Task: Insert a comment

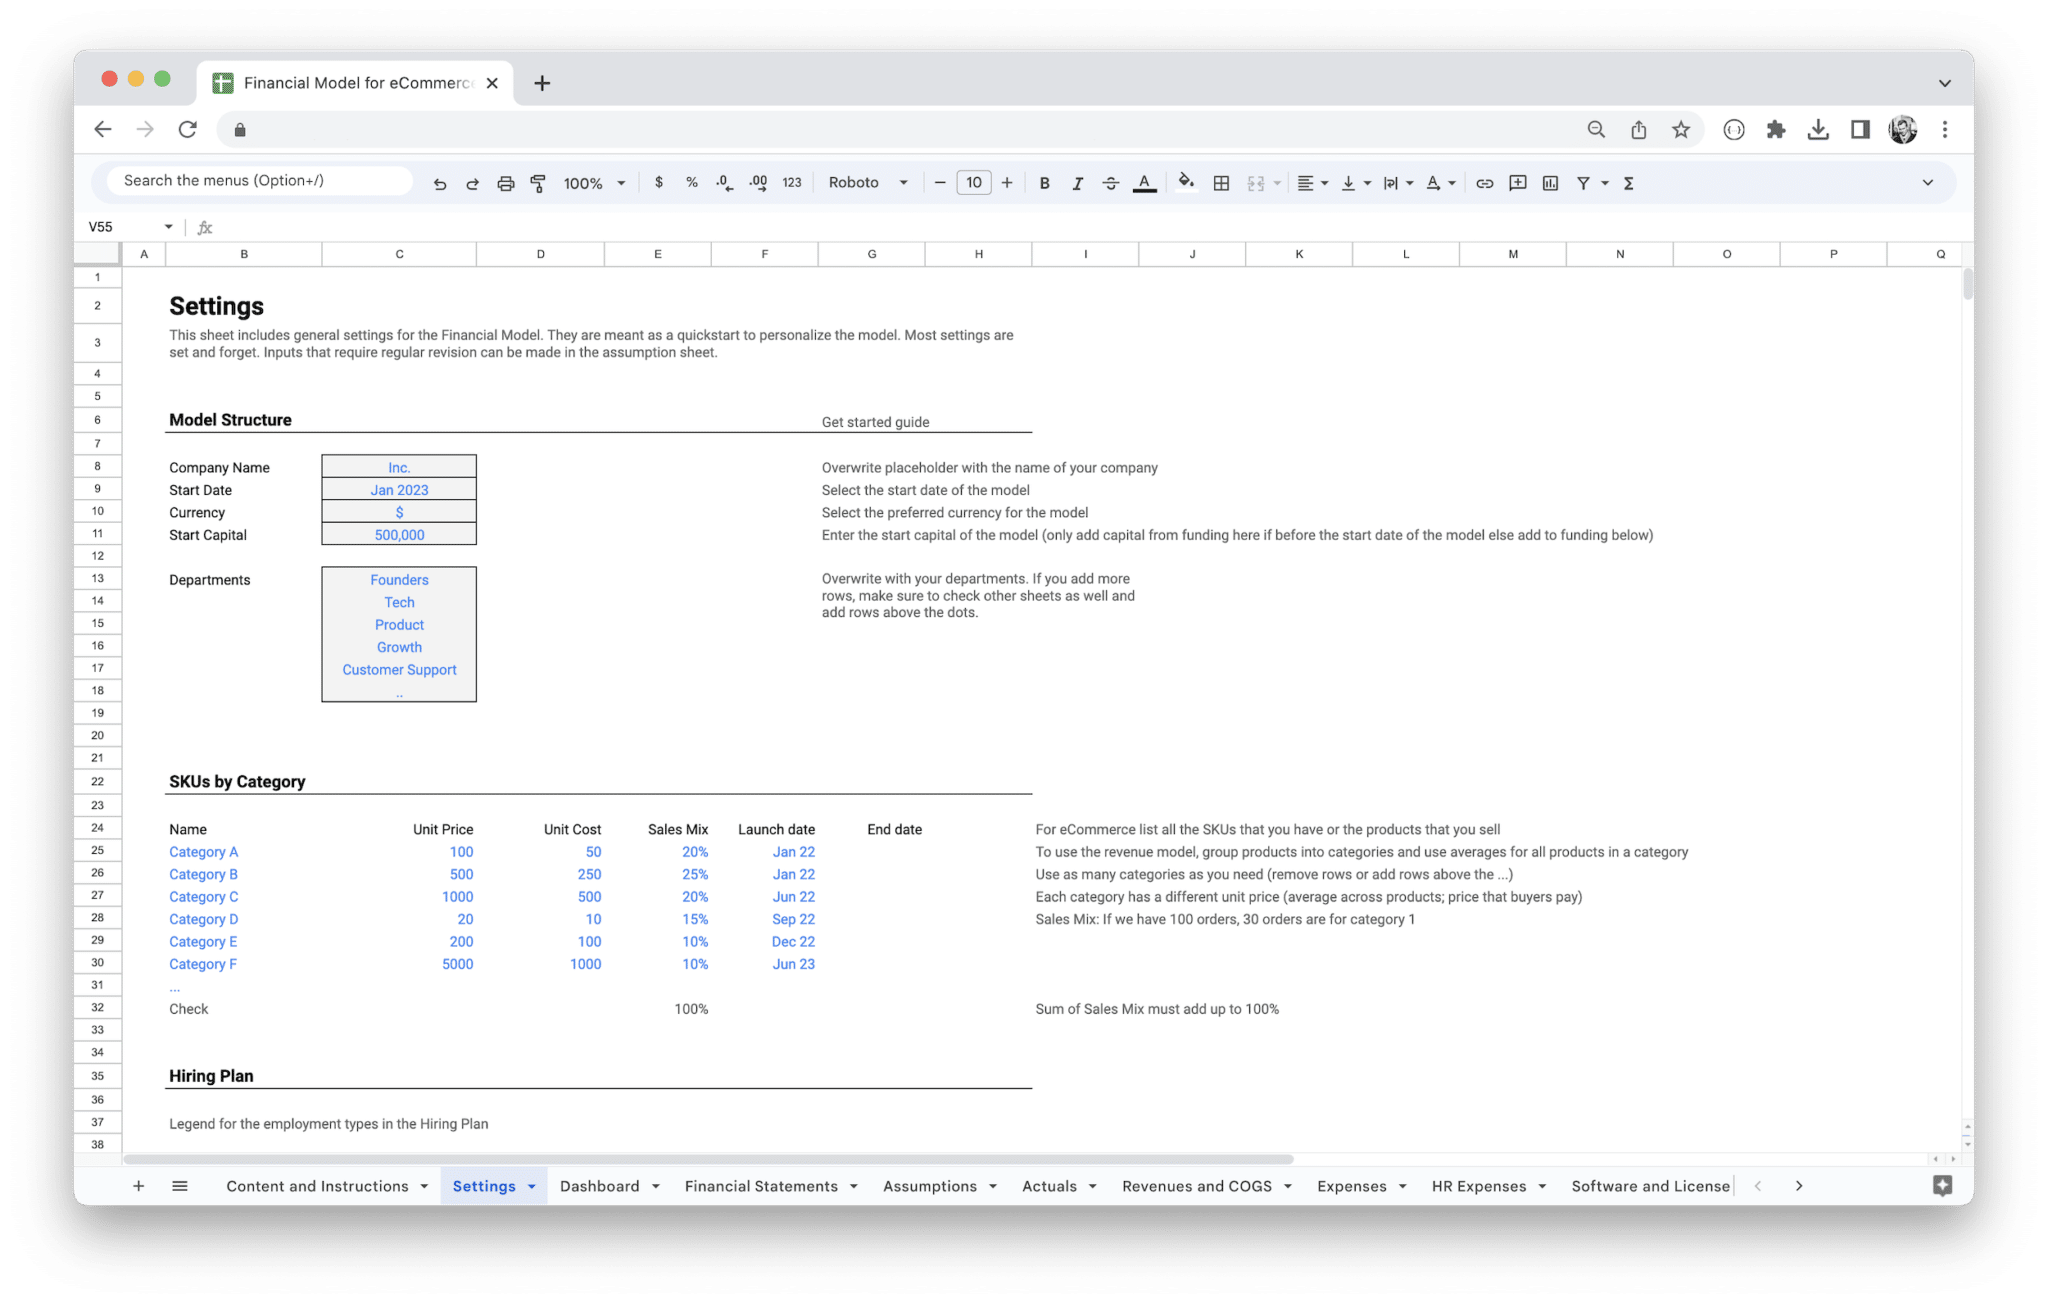Action: click(1517, 182)
